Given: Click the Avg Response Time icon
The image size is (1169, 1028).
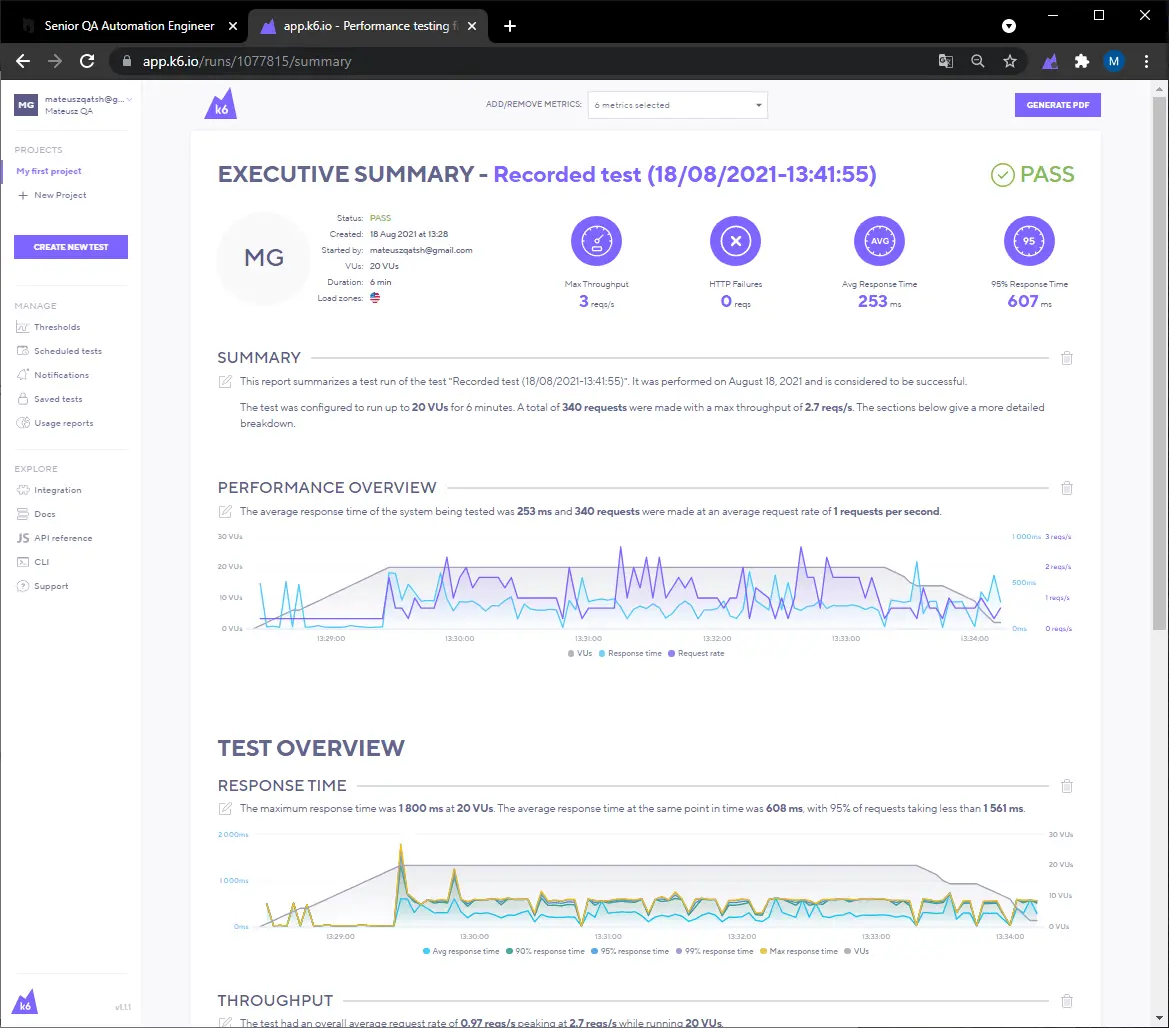Looking at the screenshot, I should [x=879, y=242].
